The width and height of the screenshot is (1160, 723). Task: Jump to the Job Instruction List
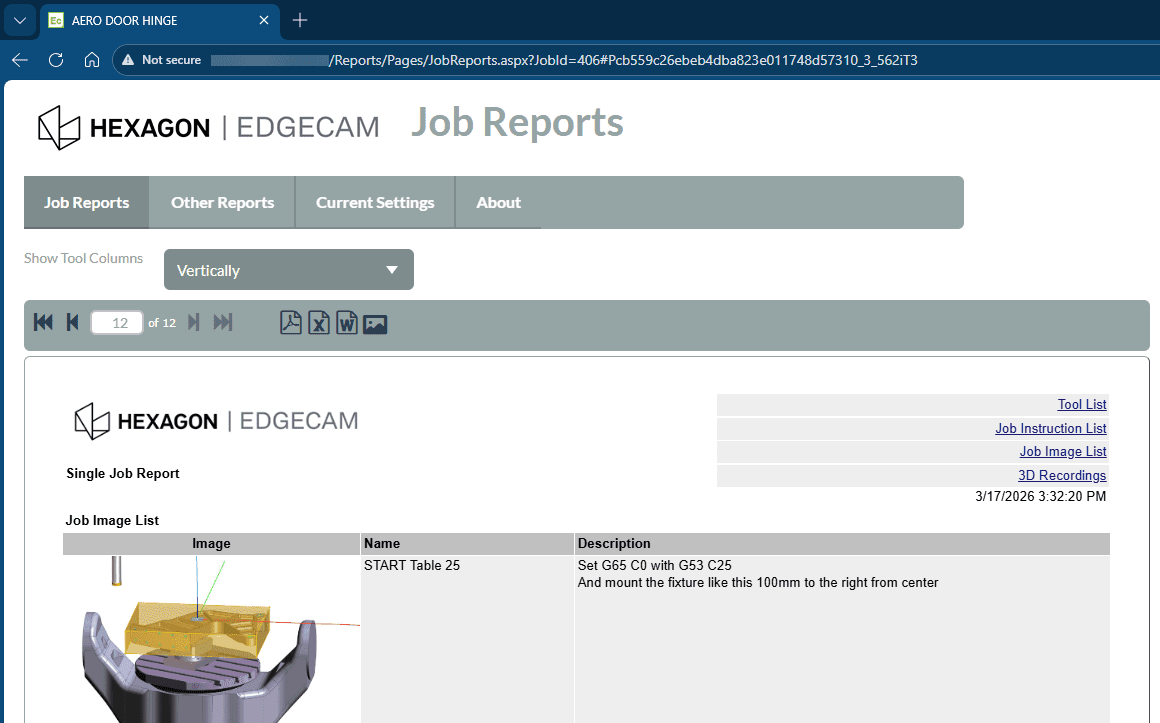1050,429
